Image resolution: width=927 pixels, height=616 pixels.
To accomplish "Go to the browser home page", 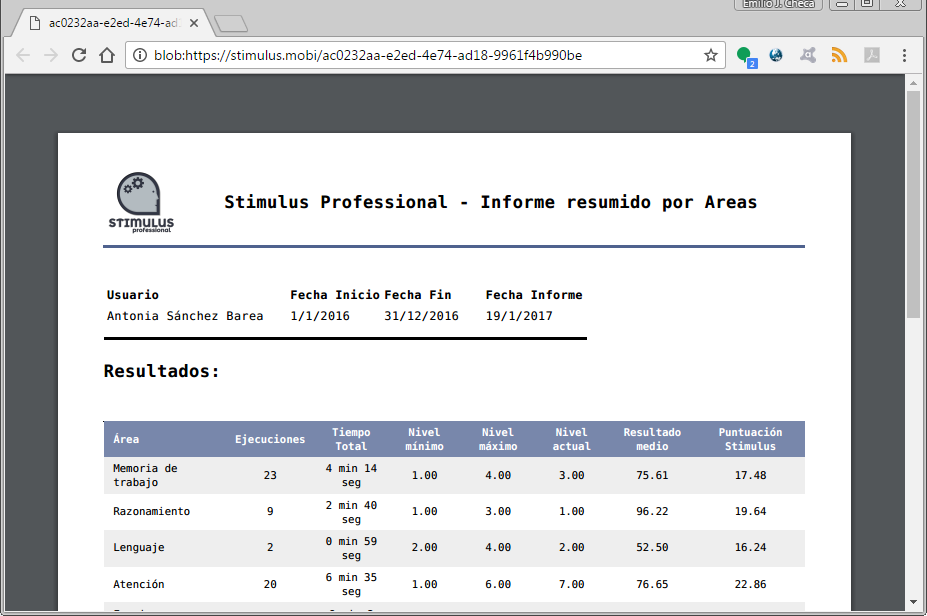I will point(107,55).
